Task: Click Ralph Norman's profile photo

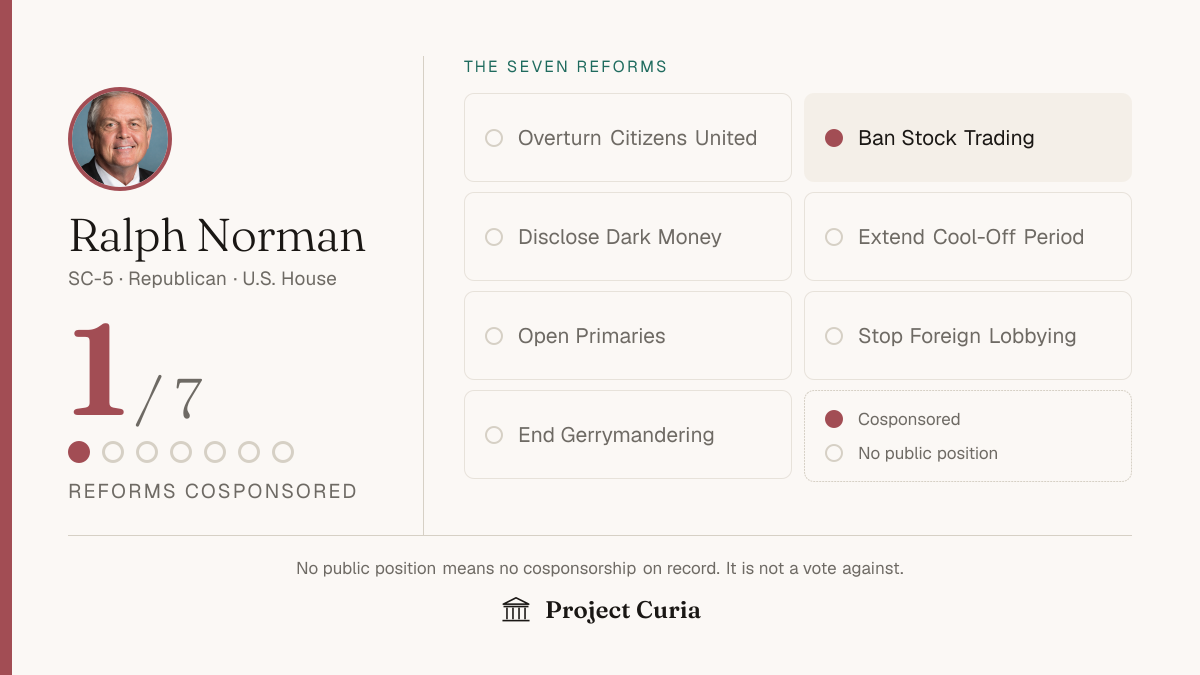Action: point(120,139)
